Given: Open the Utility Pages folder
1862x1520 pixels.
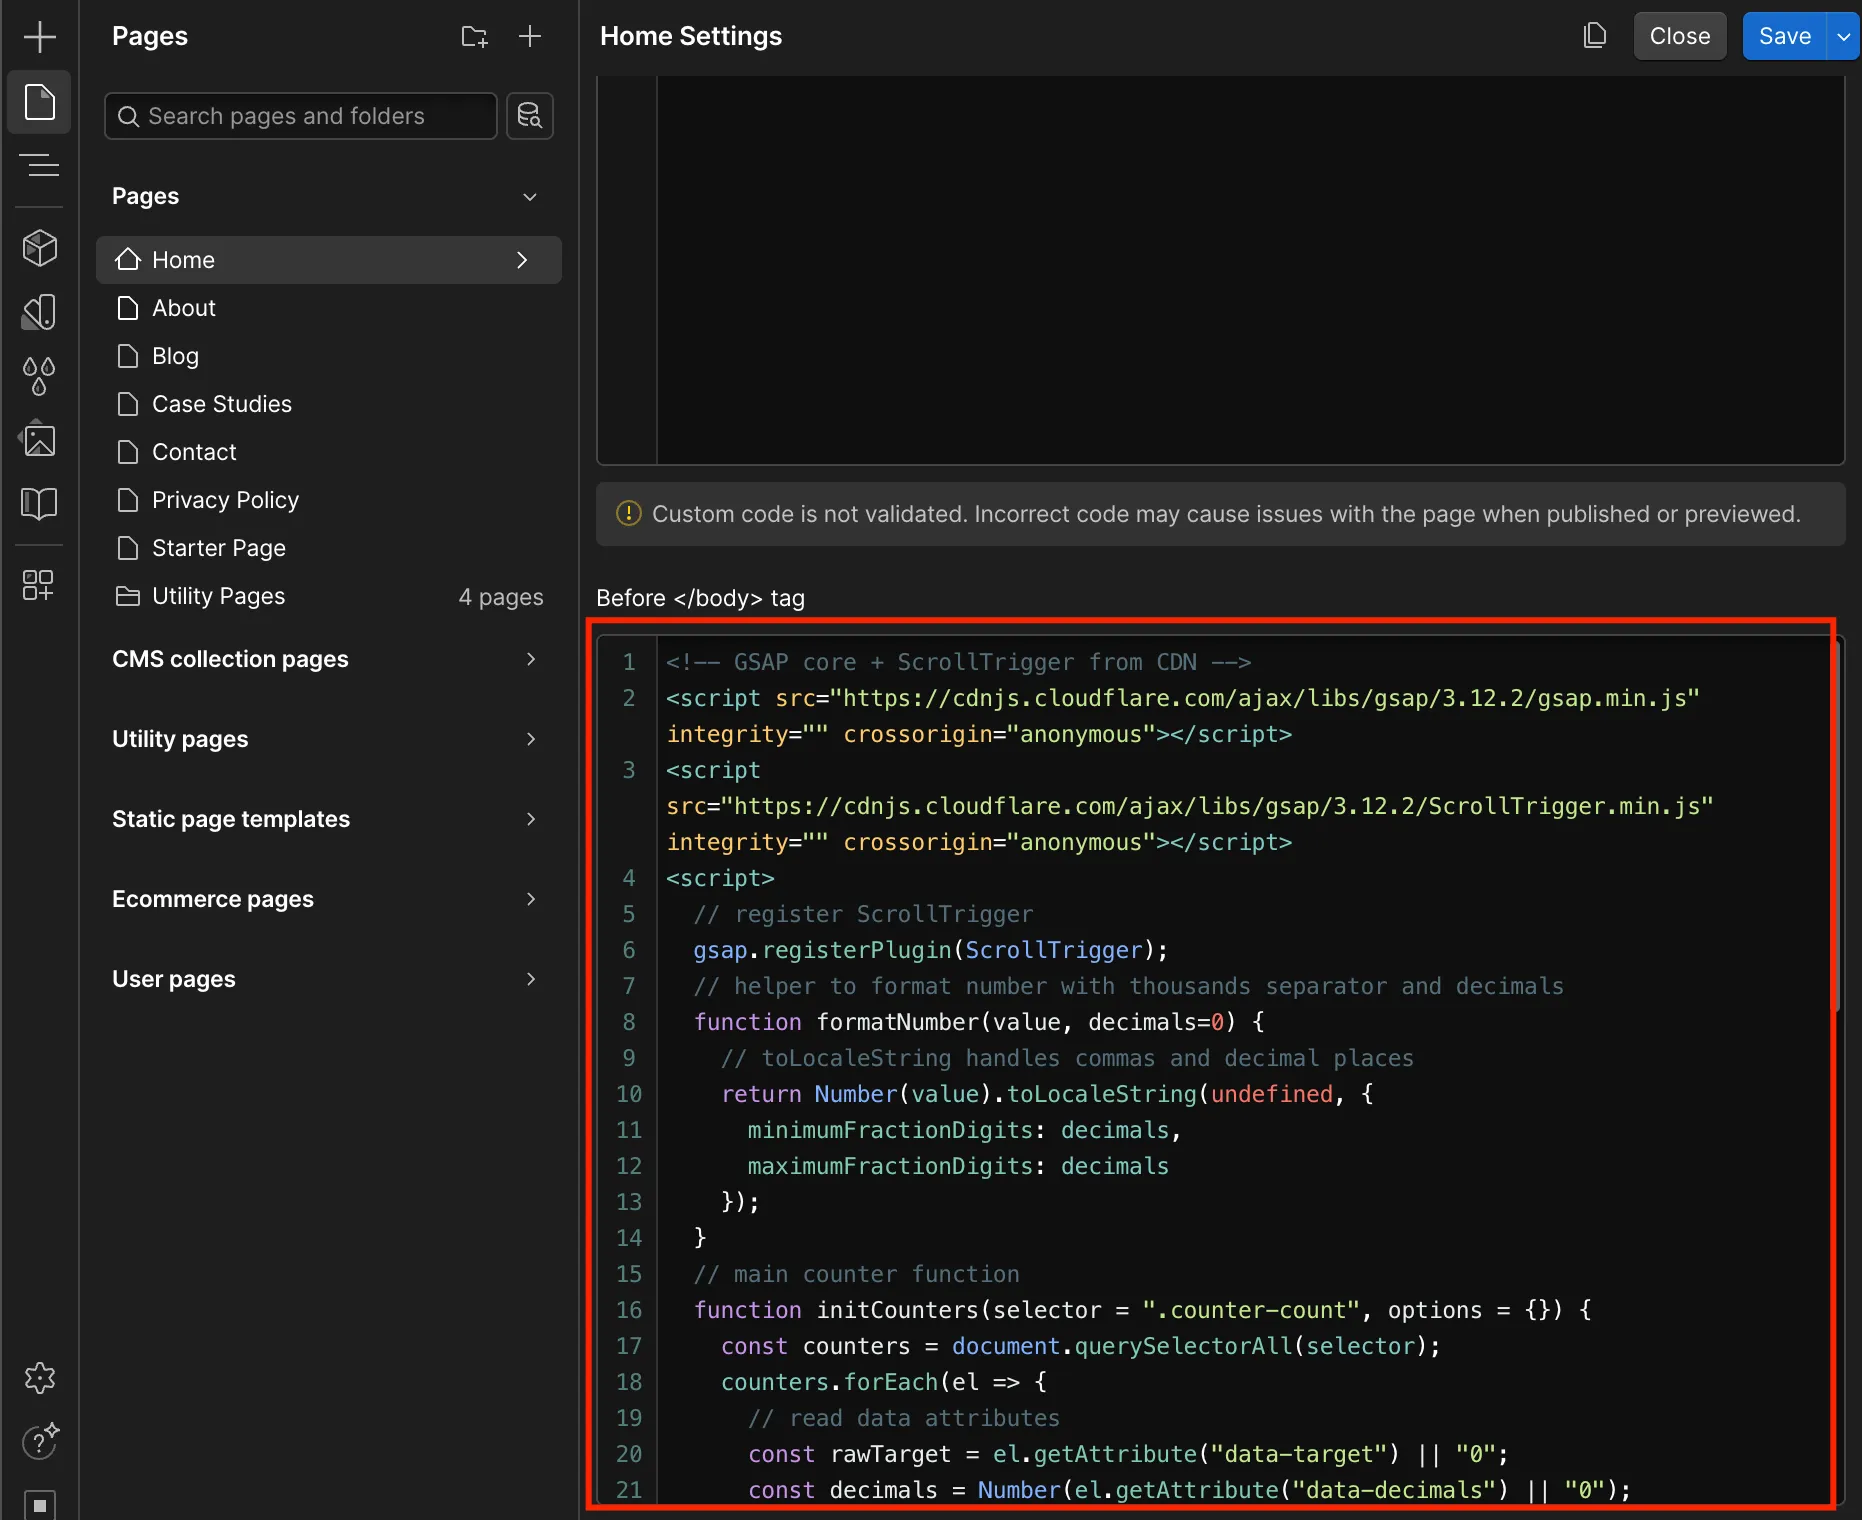Looking at the screenshot, I should coord(218,596).
